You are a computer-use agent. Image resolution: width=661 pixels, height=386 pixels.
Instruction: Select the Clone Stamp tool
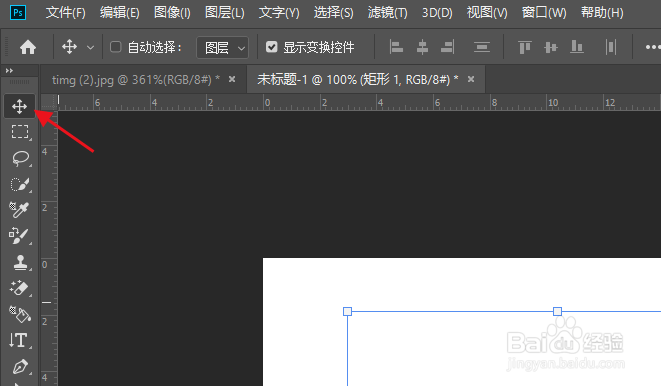20,262
